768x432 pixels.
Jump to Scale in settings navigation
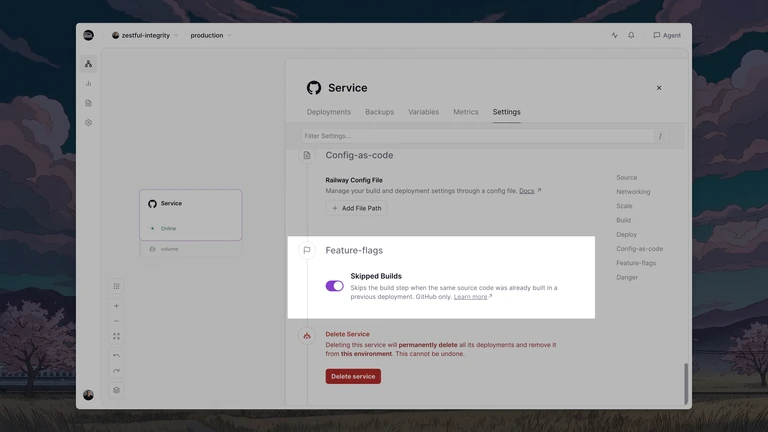click(x=624, y=206)
